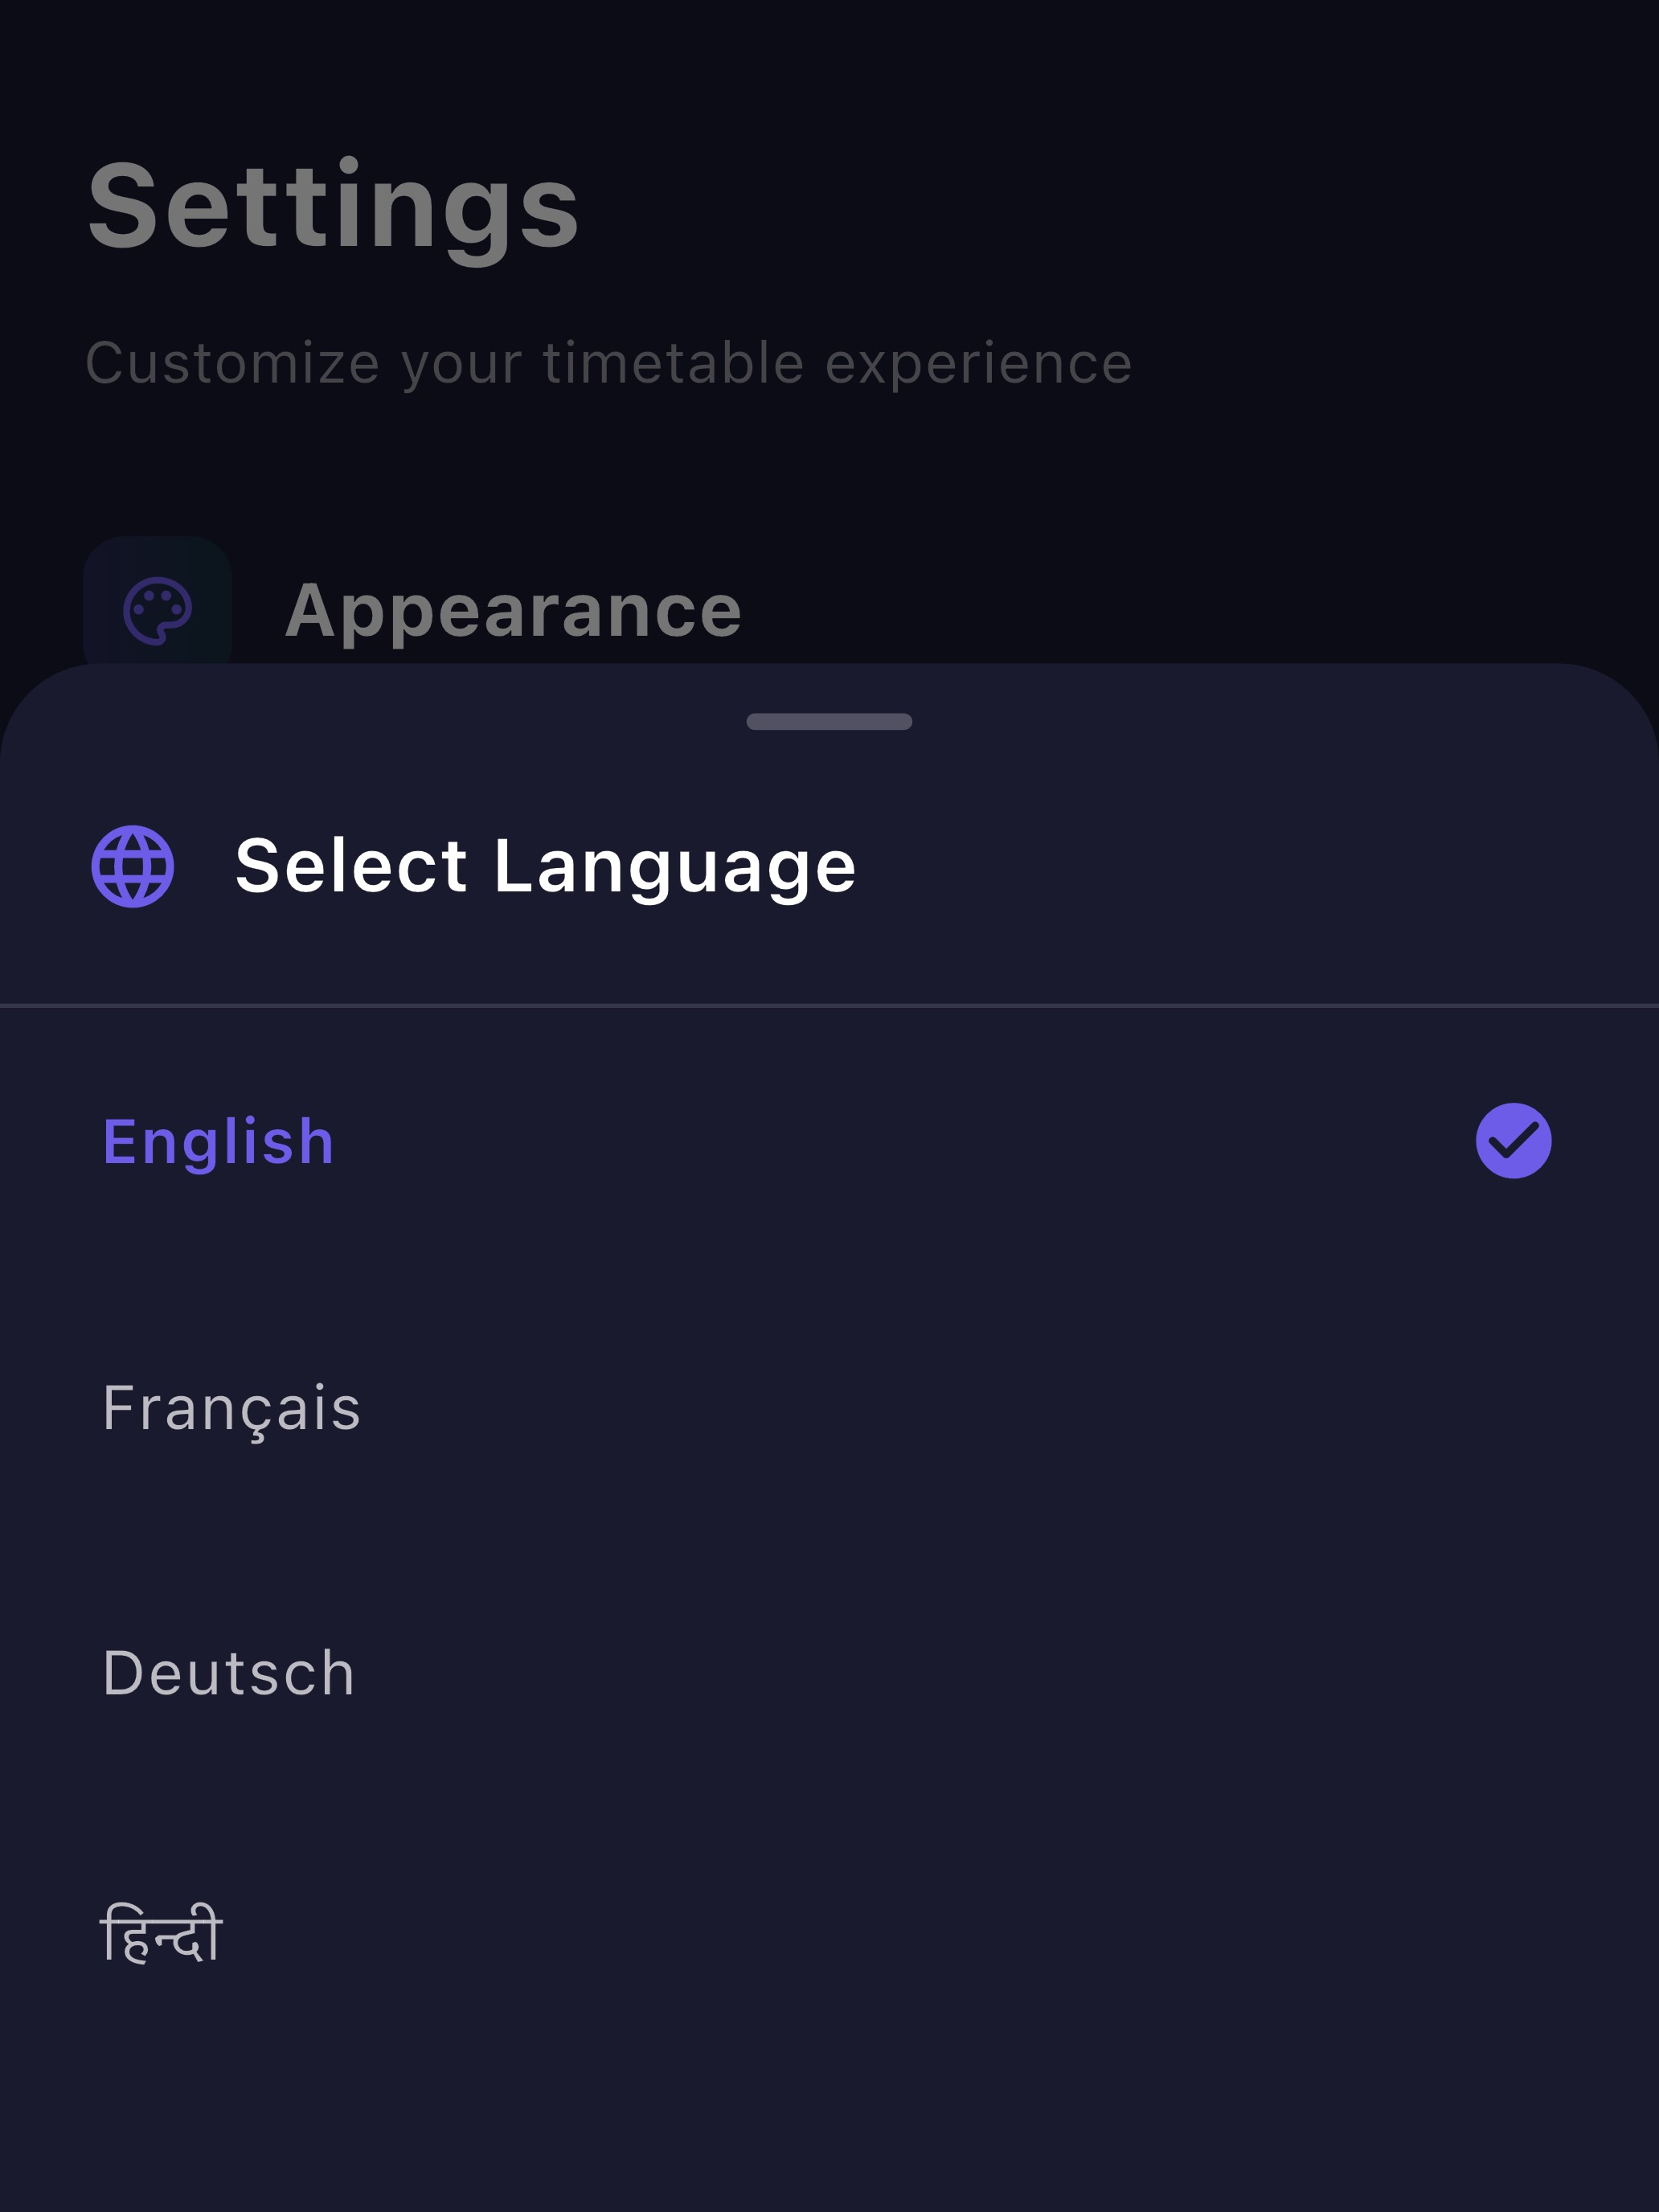Click the divider line under sheet header
This screenshot has width=1659, height=2212.
pyautogui.click(x=829, y=1005)
